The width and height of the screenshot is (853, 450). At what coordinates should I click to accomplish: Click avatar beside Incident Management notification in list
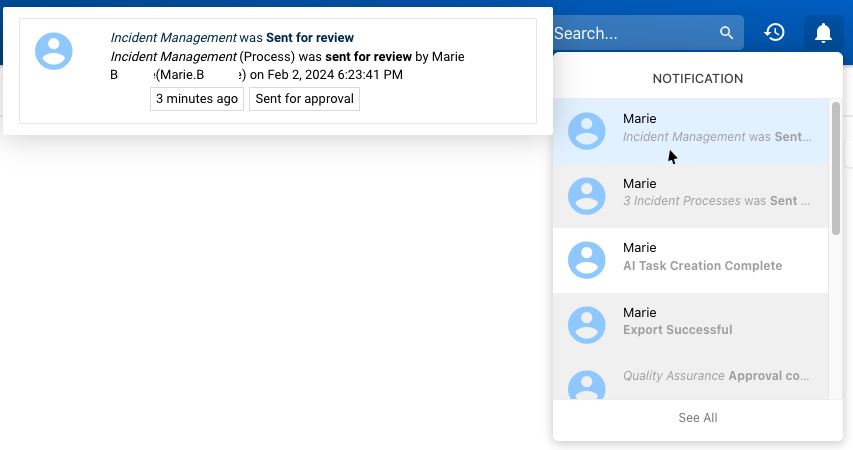tap(587, 131)
